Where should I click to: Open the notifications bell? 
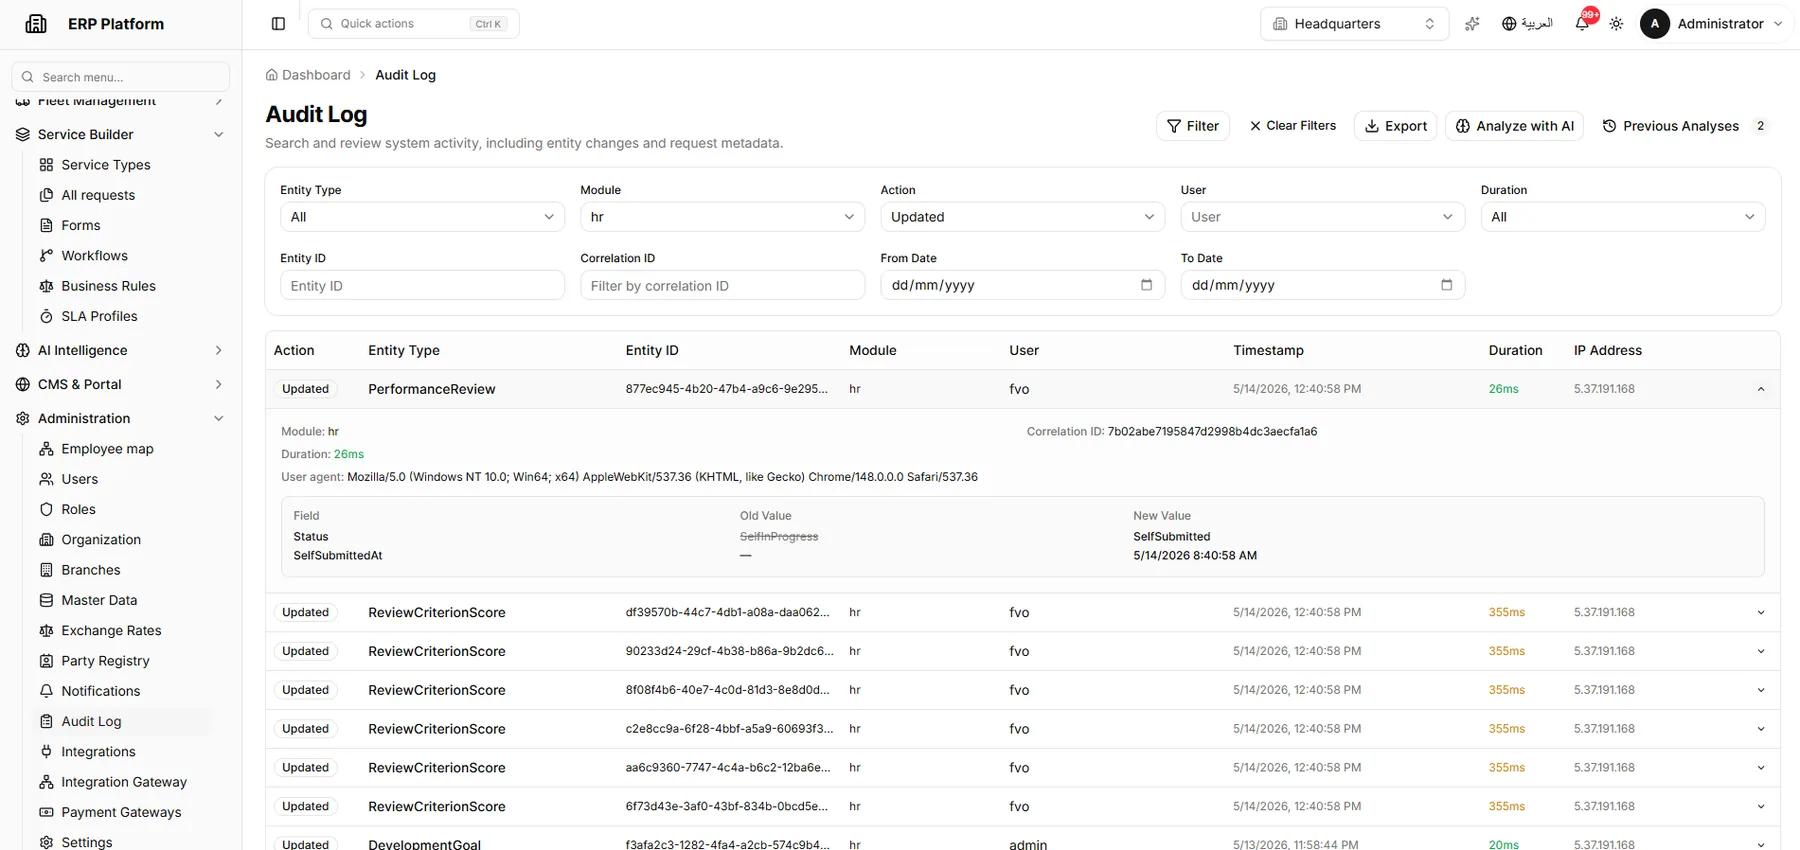pyautogui.click(x=1582, y=24)
